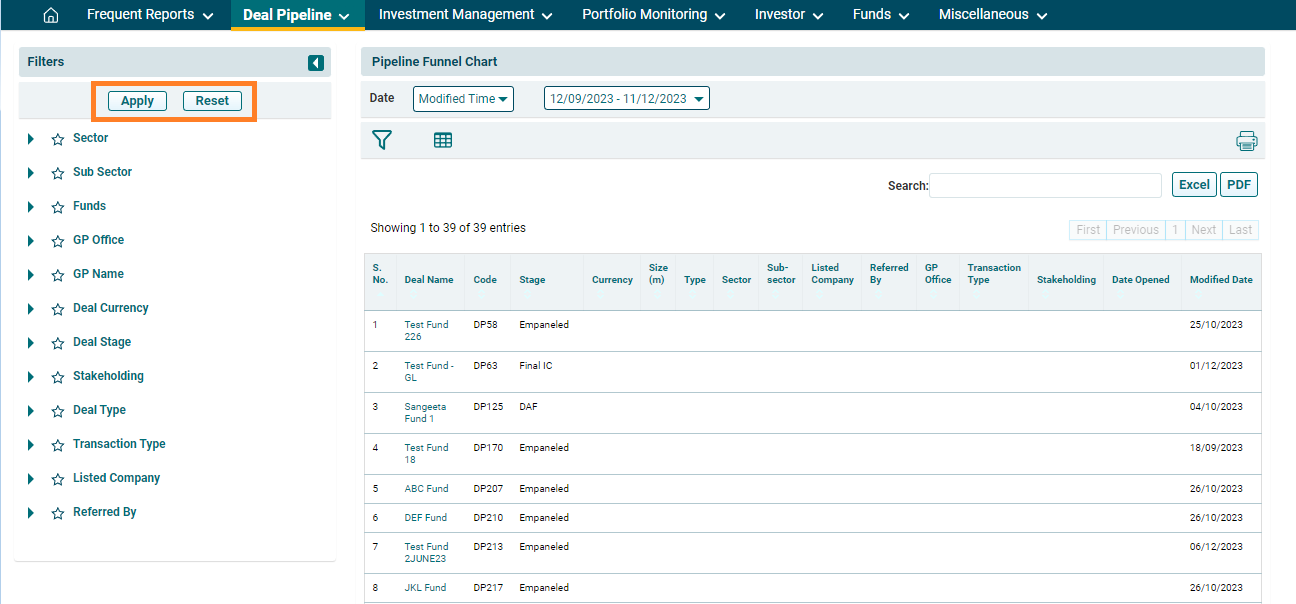The height and width of the screenshot is (604, 1296).
Task: Favorite the GP Office filter star
Action: (x=58, y=241)
